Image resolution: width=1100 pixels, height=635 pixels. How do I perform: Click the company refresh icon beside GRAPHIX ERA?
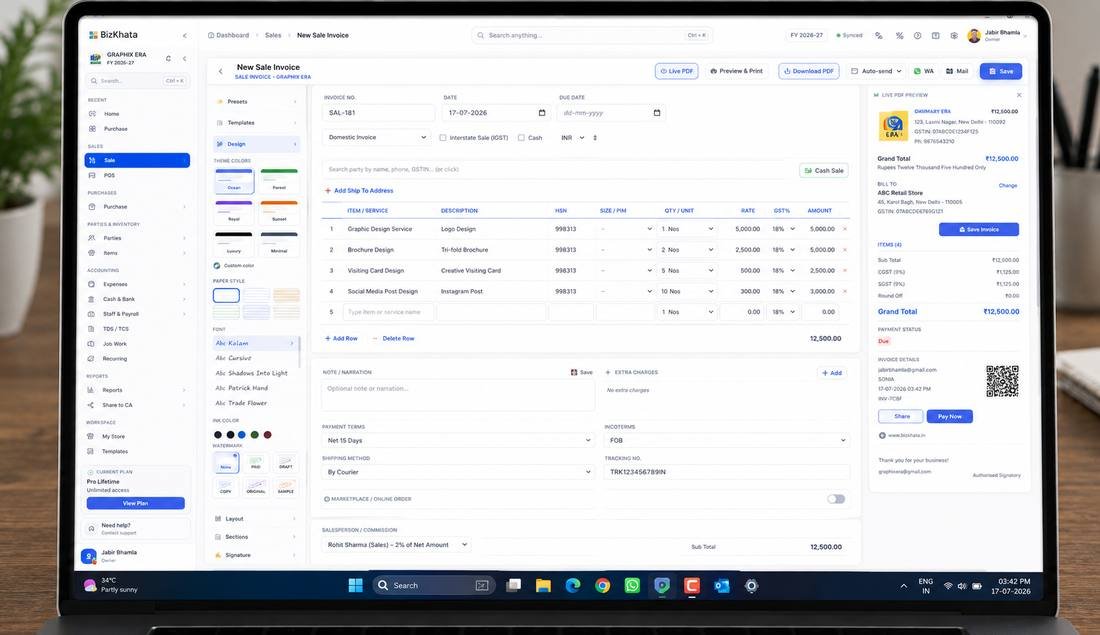[x=168, y=58]
